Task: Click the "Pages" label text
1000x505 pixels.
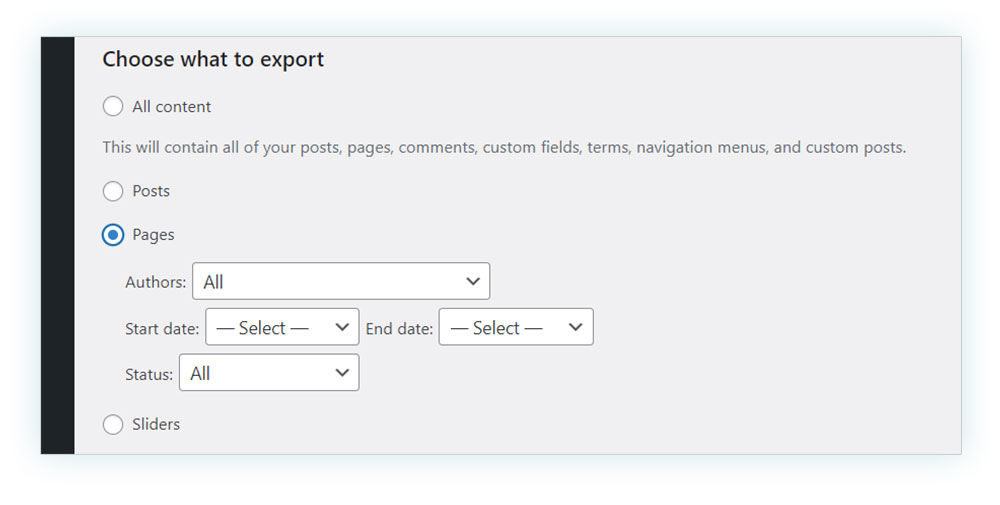Action: [153, 235]
